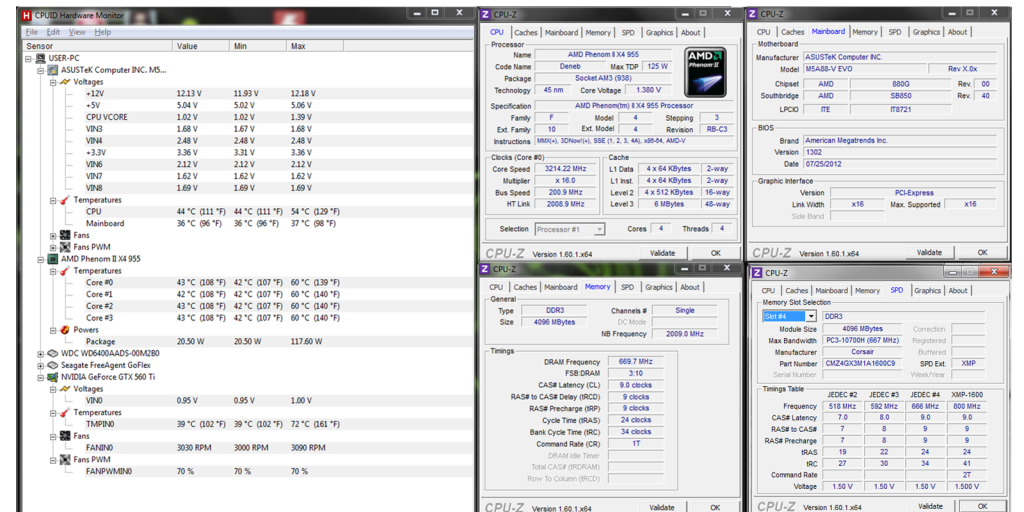
Task: Click the ASUSTeK motherboard icon in tree
Action: pos(52,70)
